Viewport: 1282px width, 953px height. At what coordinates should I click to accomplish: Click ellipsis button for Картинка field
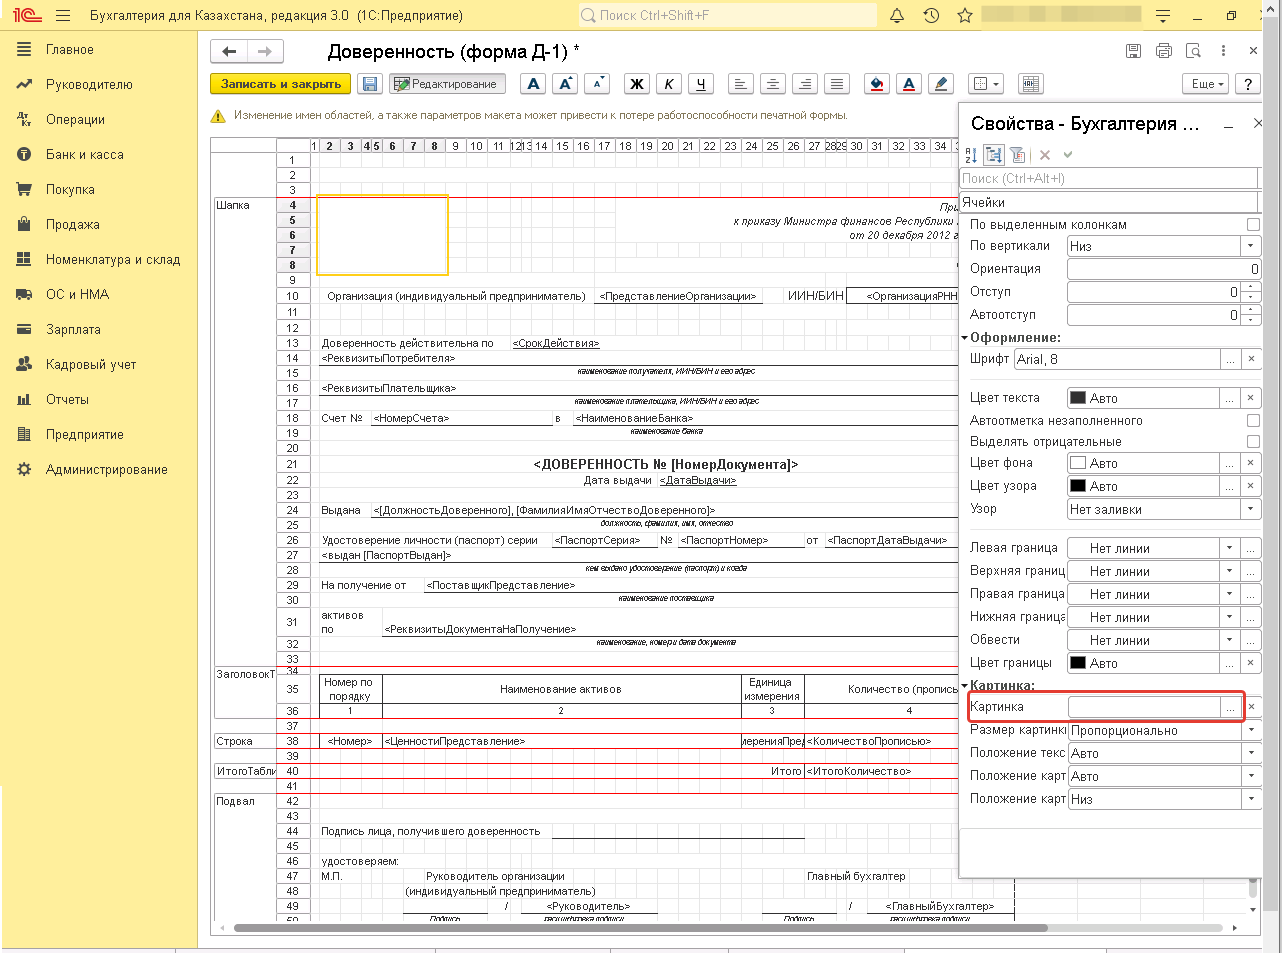[x=1230, y=707]
